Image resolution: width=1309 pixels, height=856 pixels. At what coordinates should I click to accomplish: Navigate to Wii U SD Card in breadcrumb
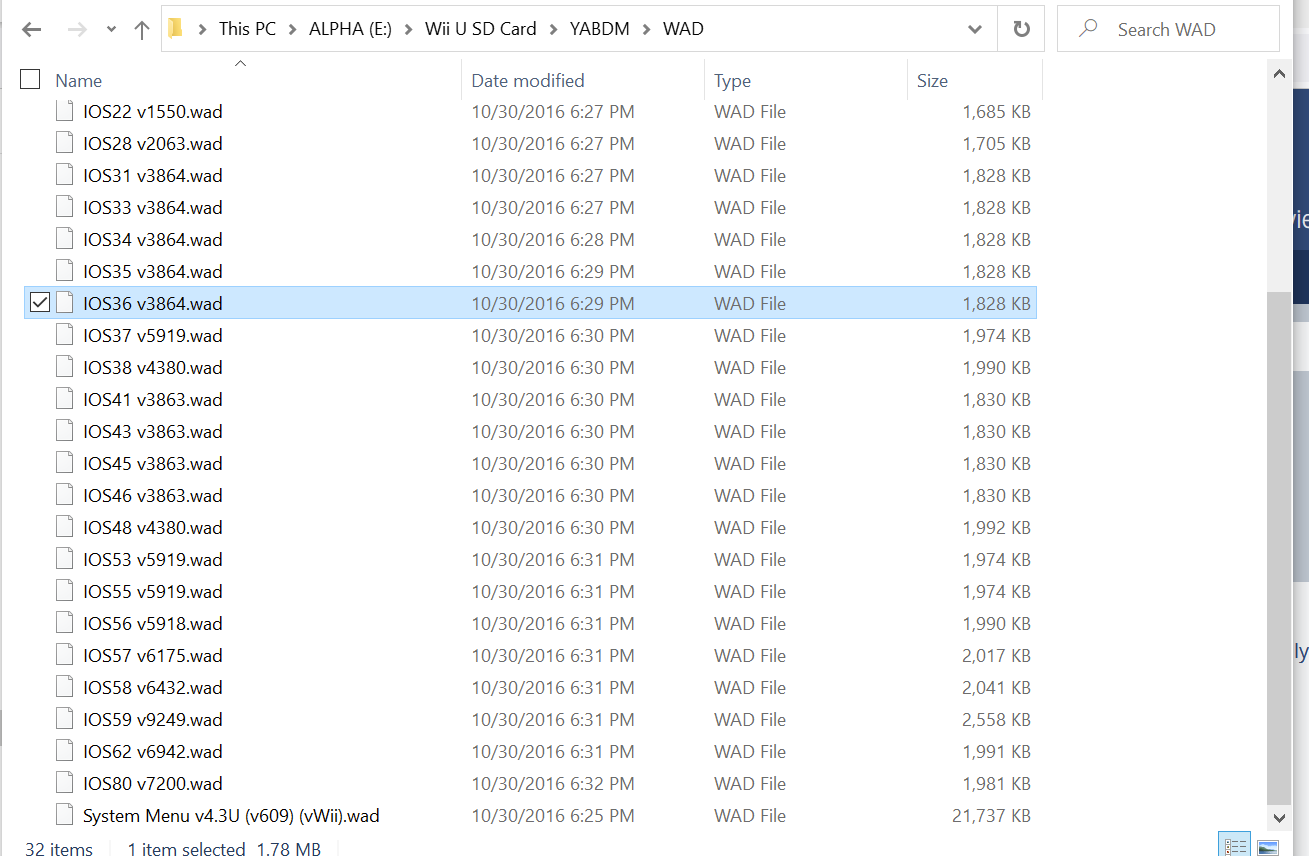pyautogui.click(x=481, y=29)
